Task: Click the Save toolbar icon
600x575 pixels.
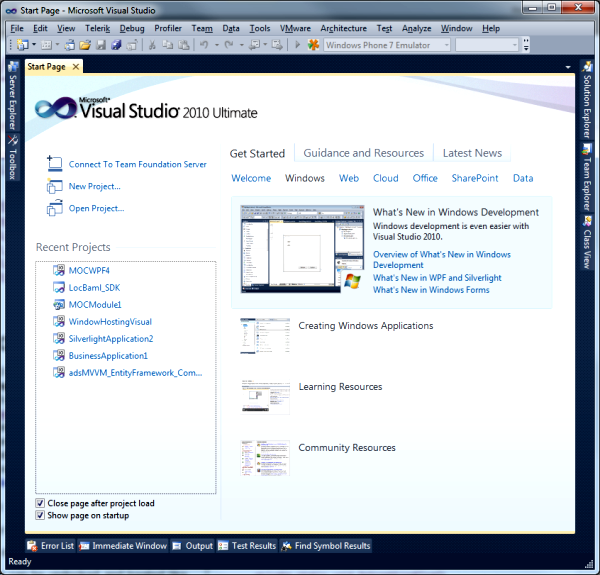Action: coord(101,45)
